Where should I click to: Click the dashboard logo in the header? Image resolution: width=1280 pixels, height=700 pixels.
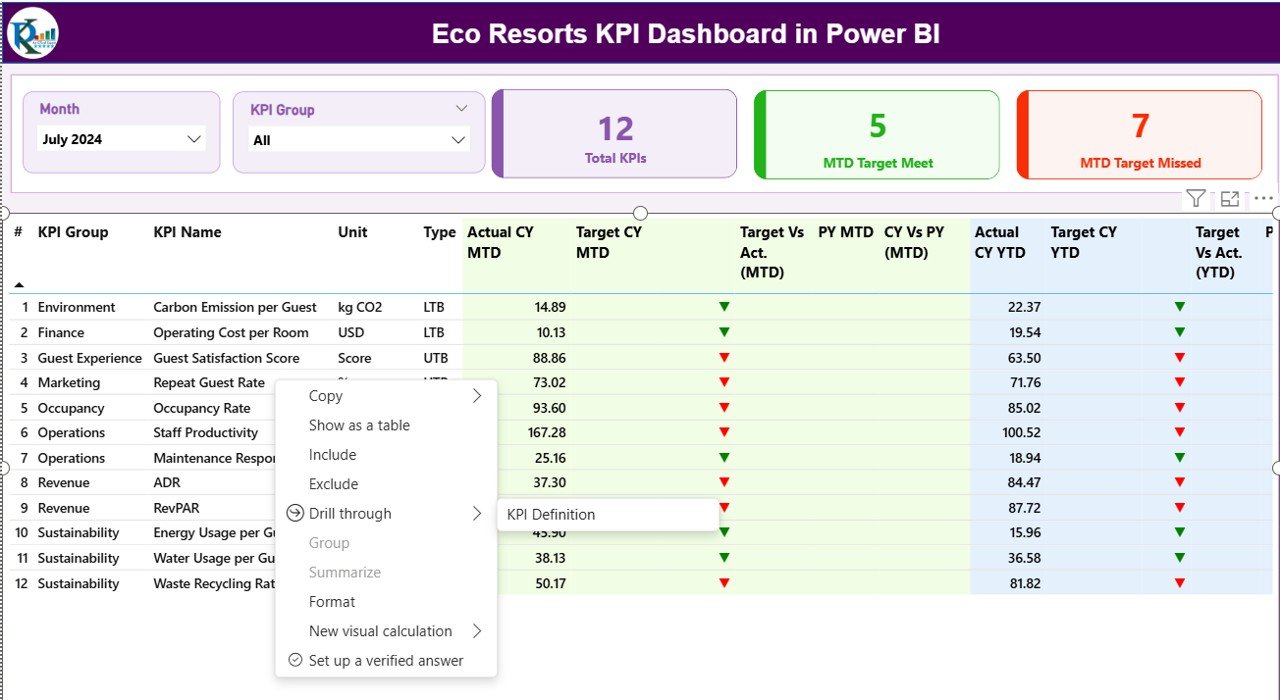[33, 33]
